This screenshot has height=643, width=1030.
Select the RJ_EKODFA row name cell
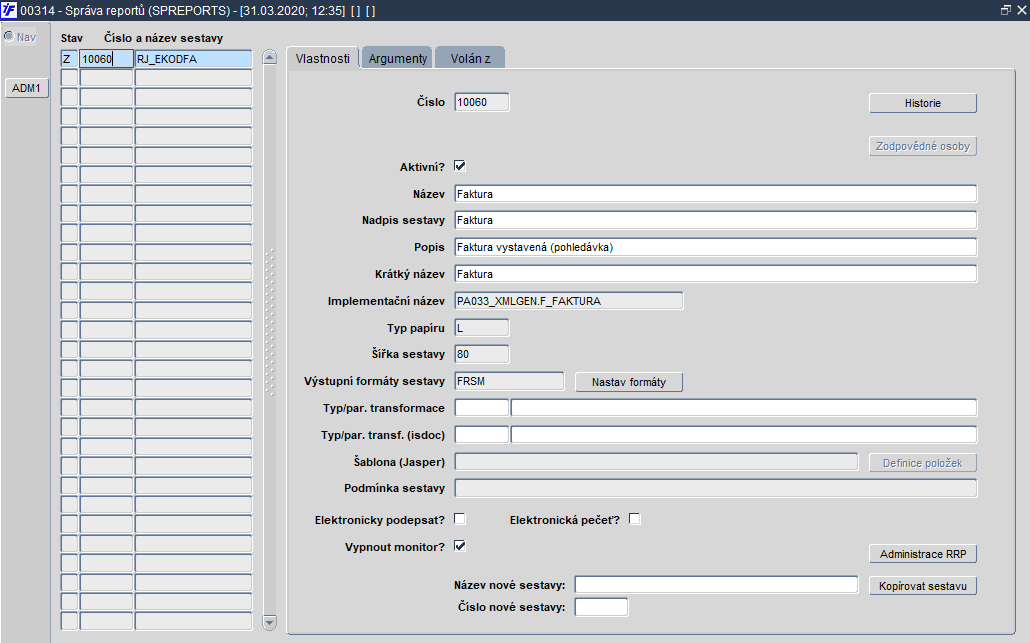coord(193,59)
